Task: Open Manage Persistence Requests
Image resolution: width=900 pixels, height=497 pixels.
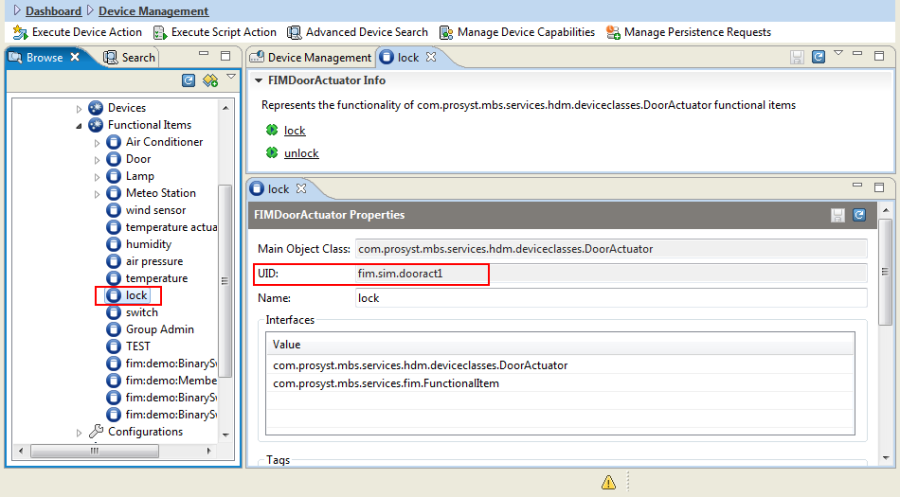Action: (x=689, y=33)
